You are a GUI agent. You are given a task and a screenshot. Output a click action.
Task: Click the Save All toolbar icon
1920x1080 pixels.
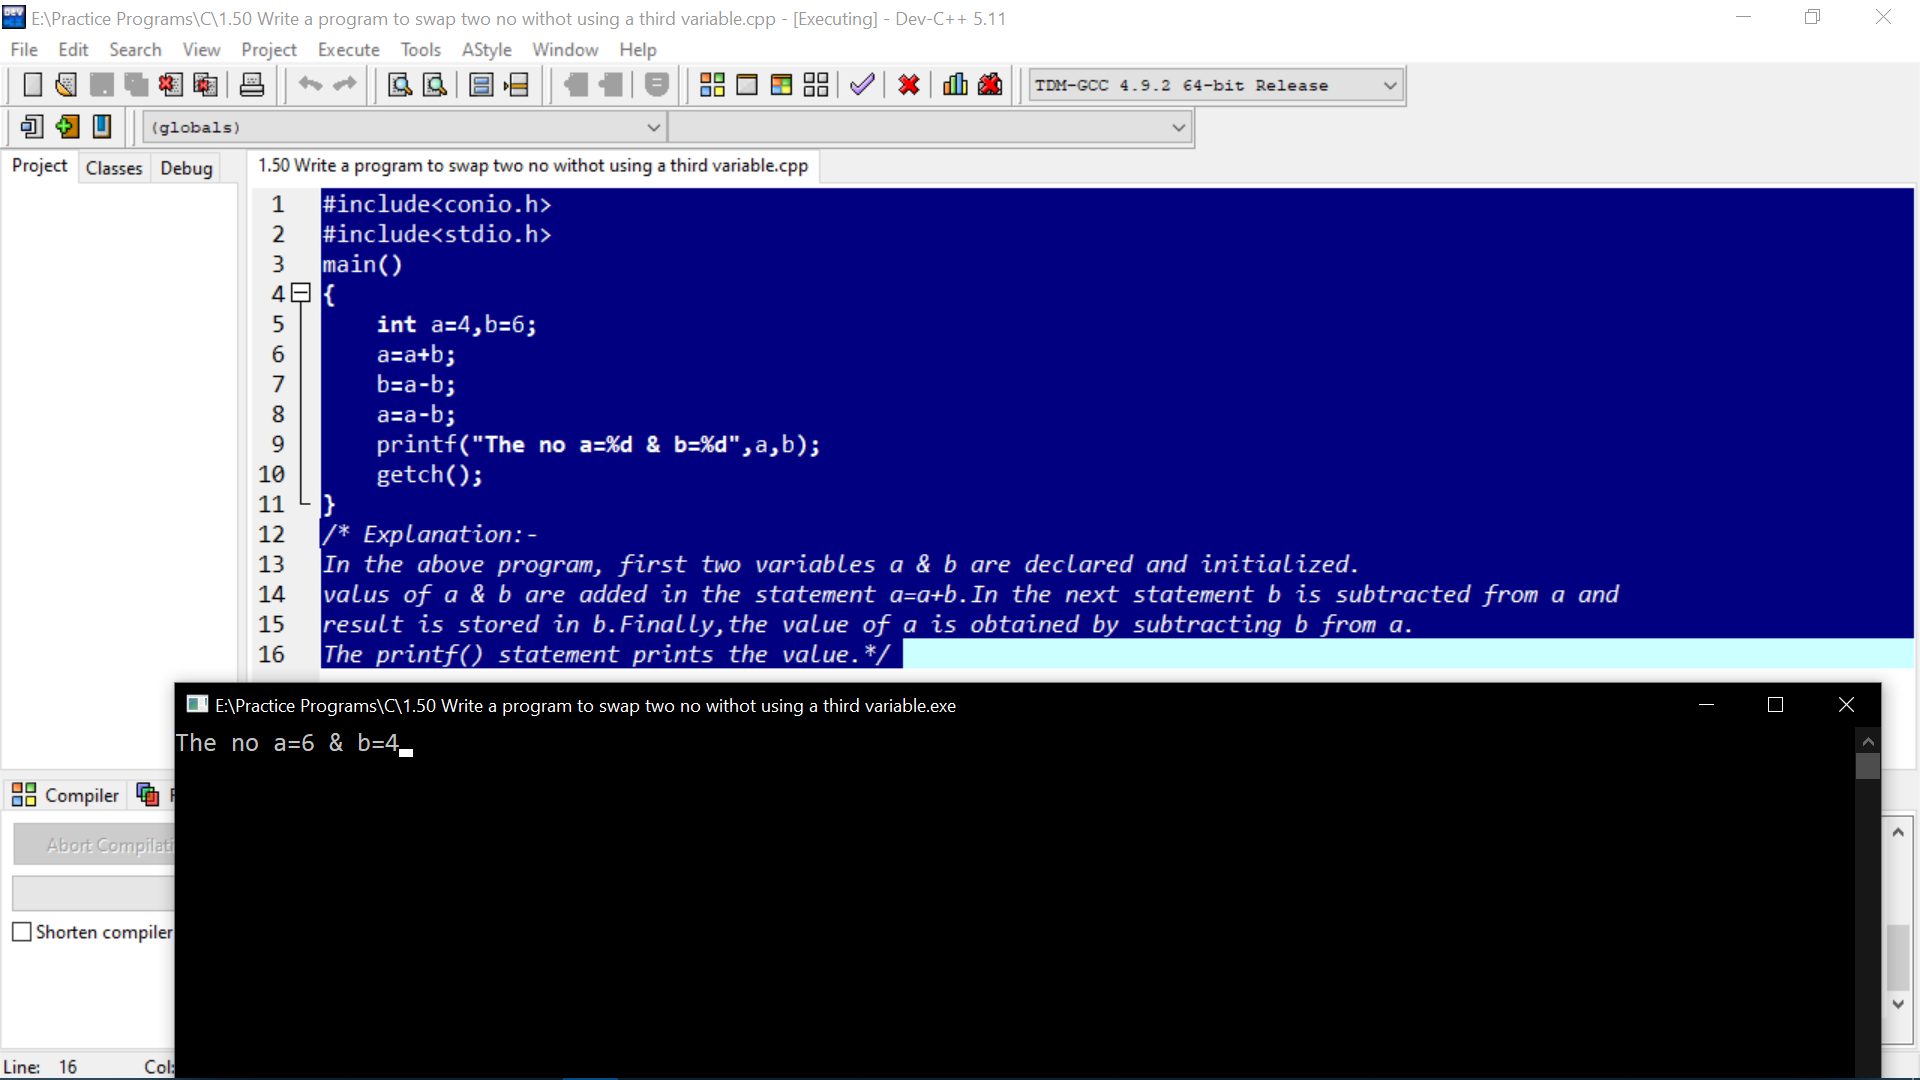[136, 85]
